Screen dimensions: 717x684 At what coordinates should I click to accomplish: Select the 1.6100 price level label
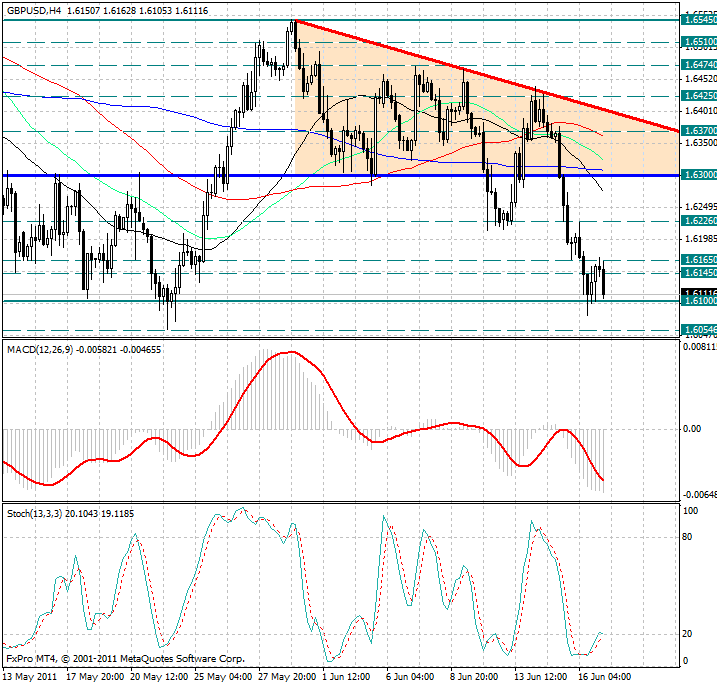coord(699,301)
